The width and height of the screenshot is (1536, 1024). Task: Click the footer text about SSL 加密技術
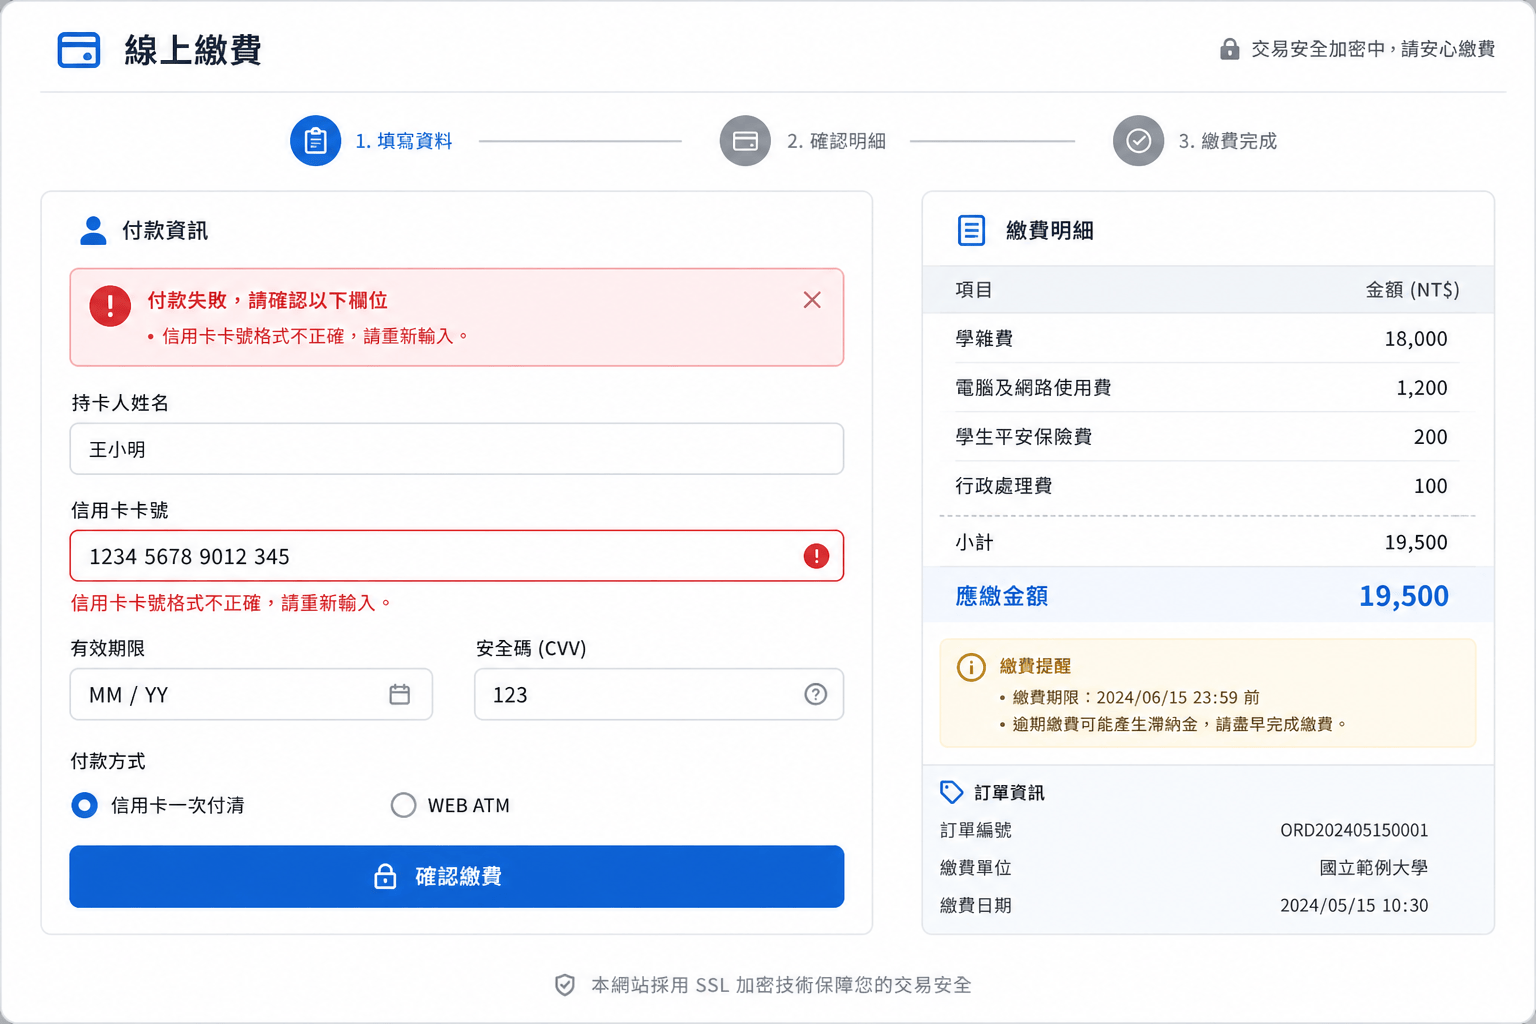tap(781, 985)
